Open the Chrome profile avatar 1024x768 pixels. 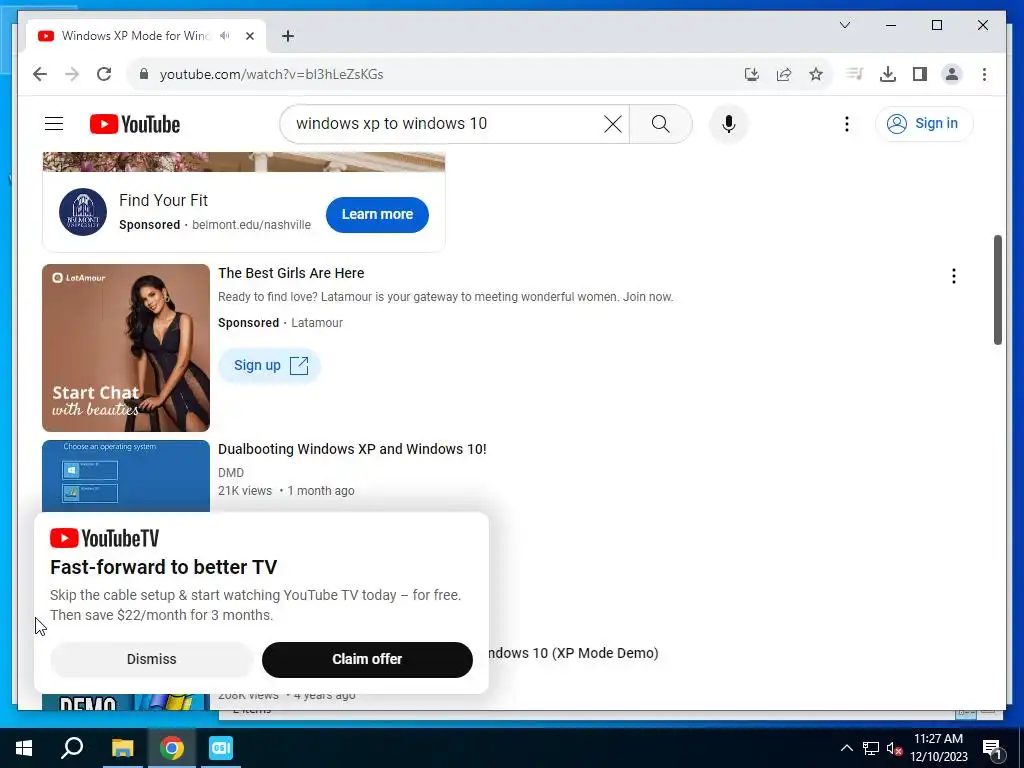[952, 74]
